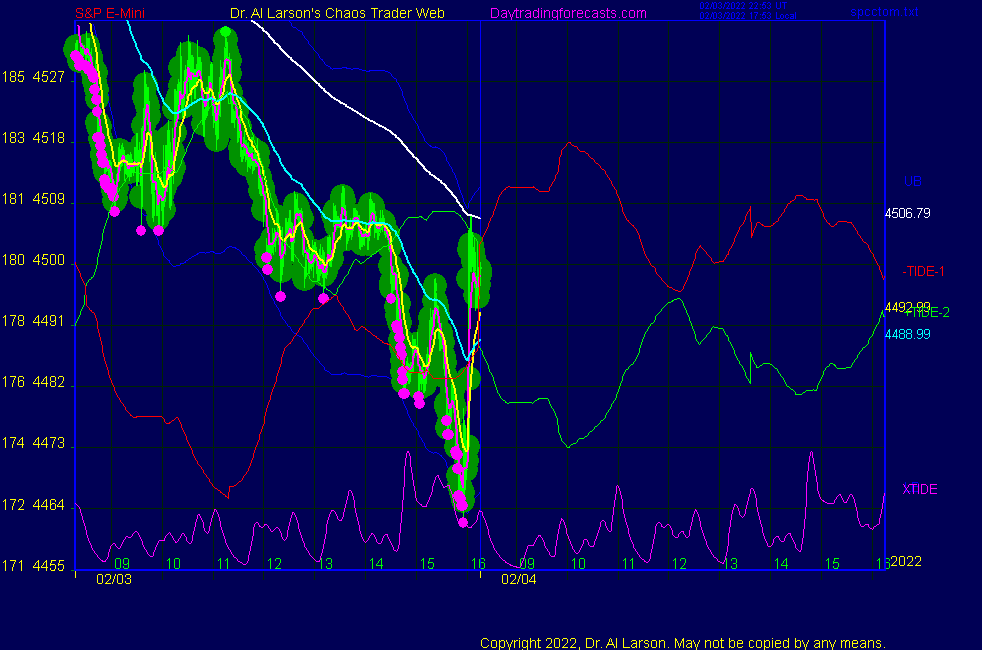Click the UB legend label
982x650 pixels.
[912, 182]
